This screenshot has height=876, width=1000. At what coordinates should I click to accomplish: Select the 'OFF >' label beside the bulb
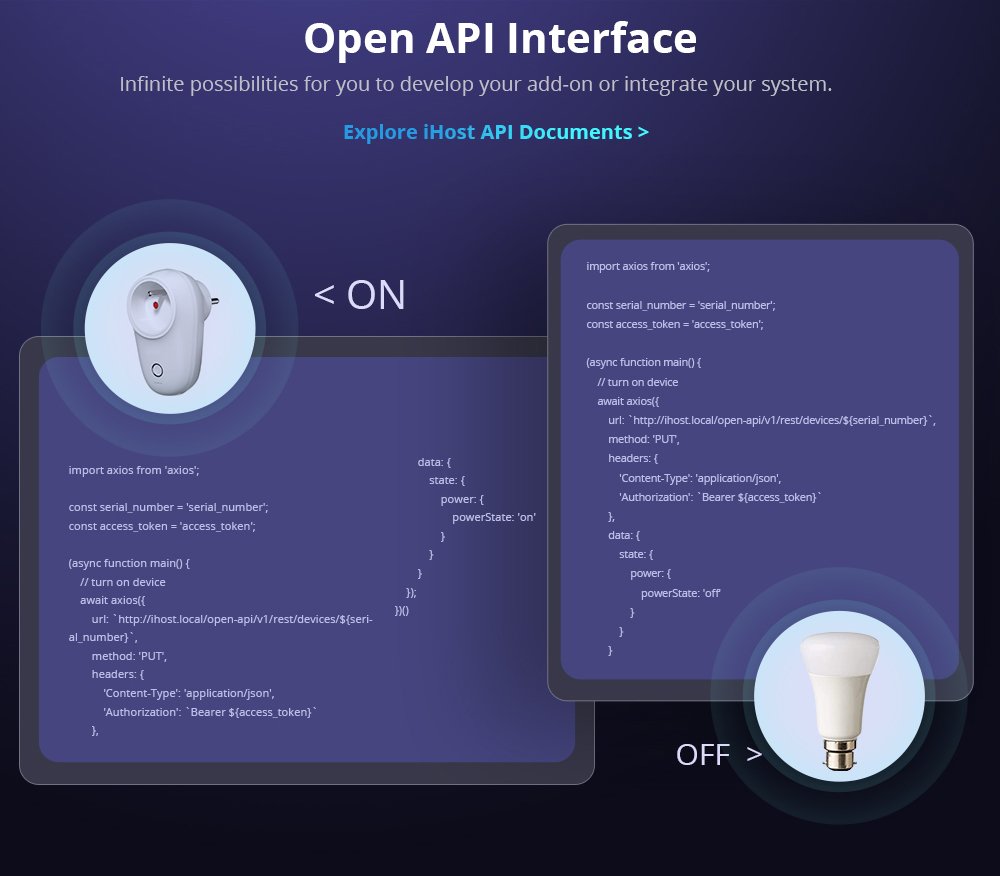tap(718, 754)
